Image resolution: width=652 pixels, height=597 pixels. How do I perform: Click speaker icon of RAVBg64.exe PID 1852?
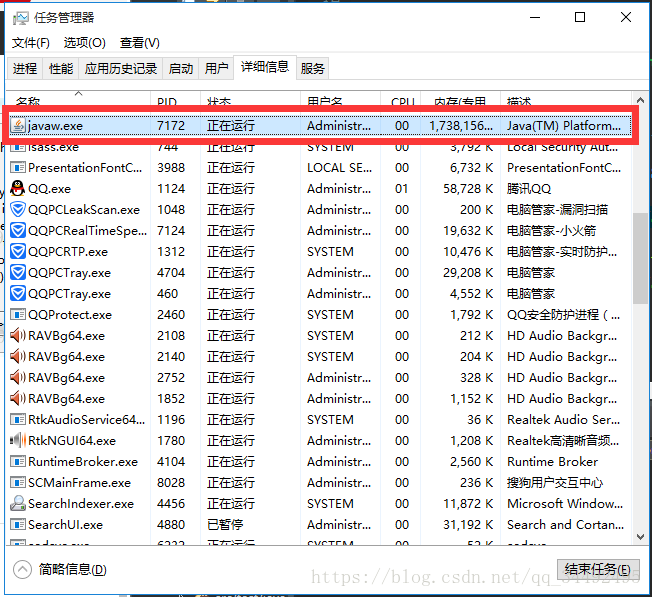tap(17, 398)
